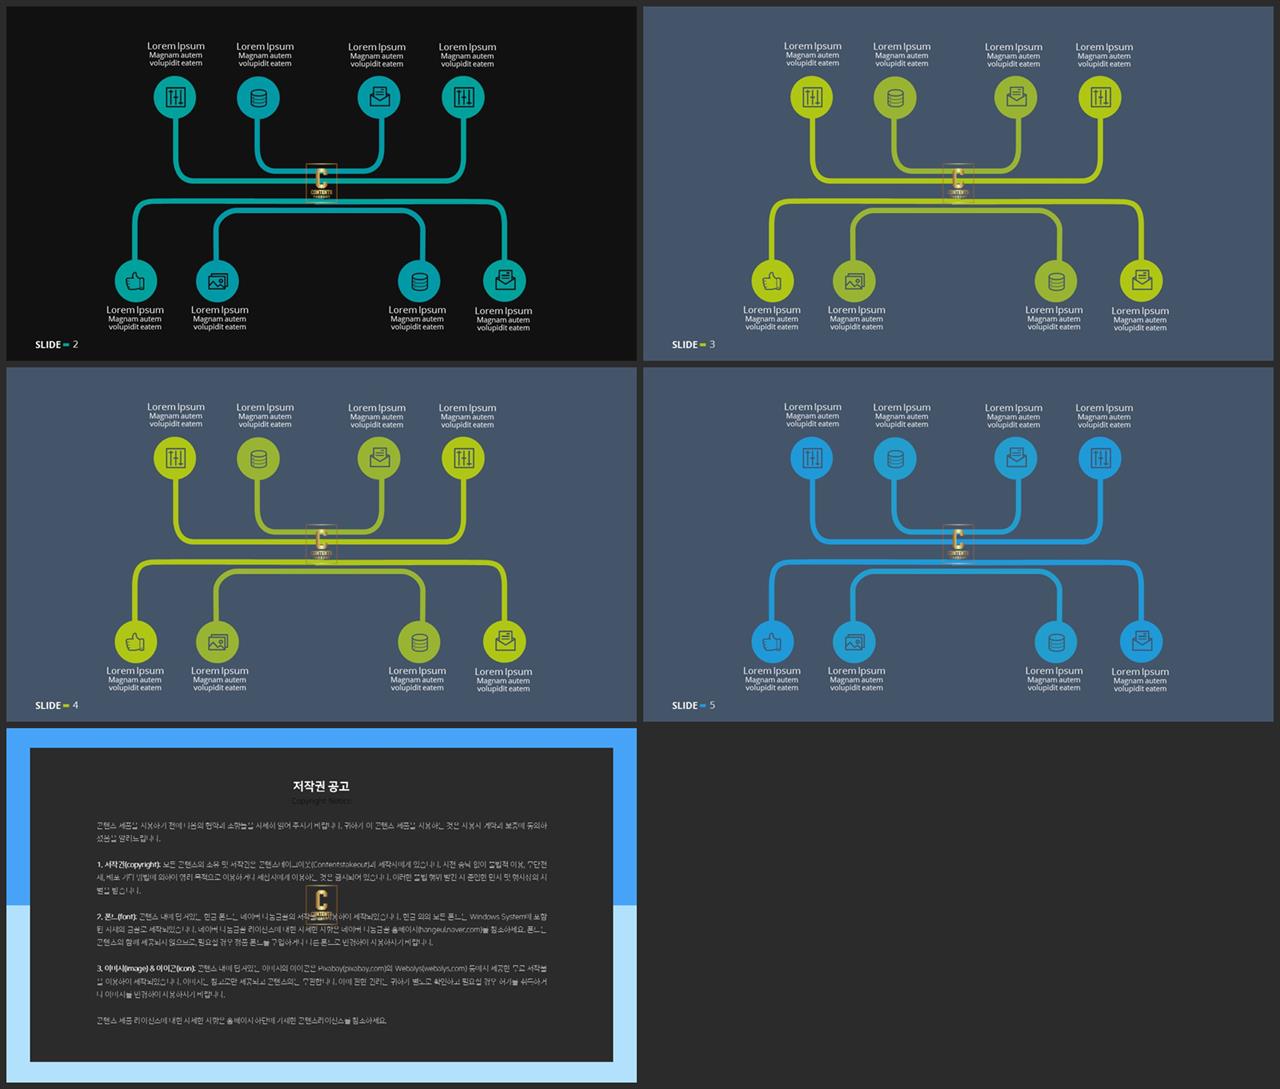Click the teal picture icon in slide 2
This screenshot has height=1089, width=1280.
point(217,281)
